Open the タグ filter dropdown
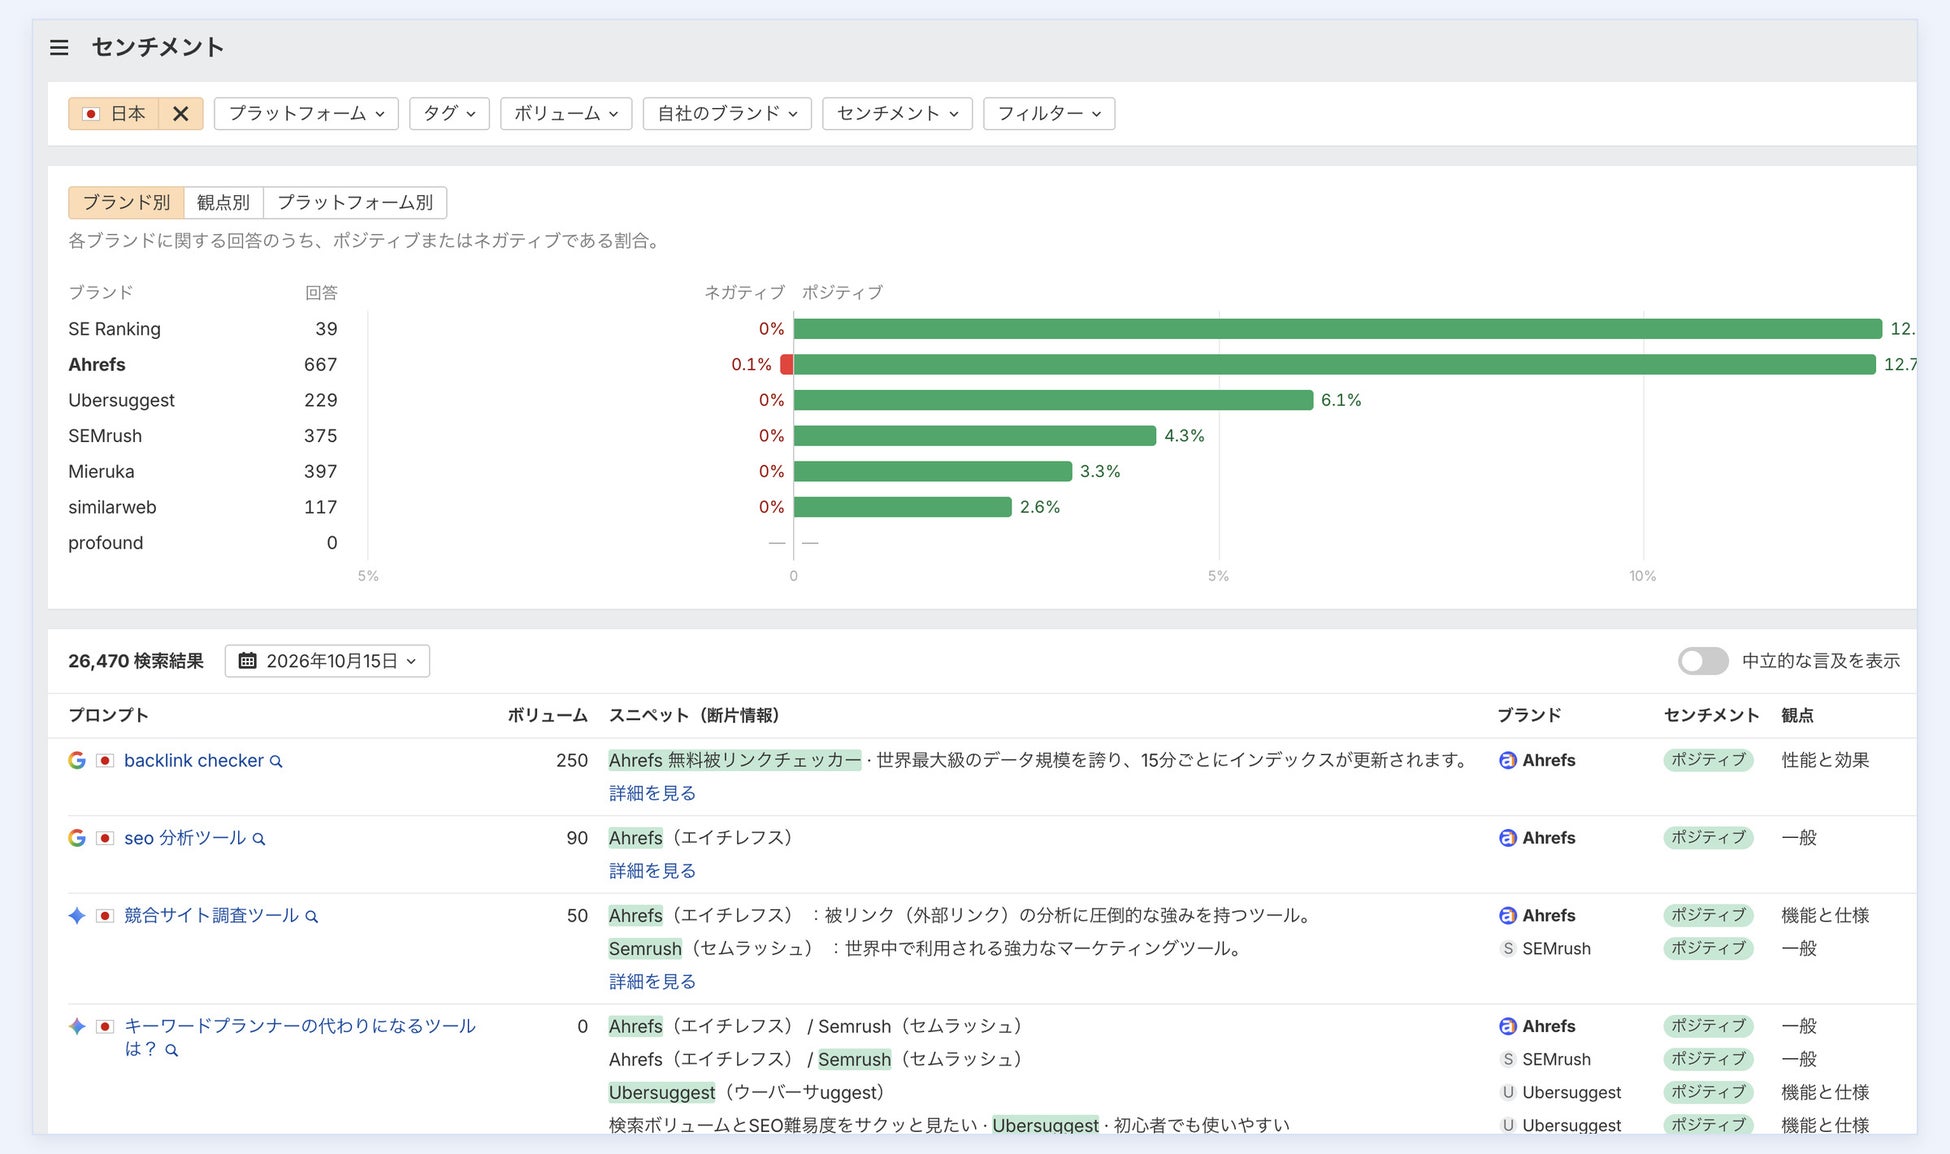The width and height of the screenshot is (1950, 1154). (x=449, y=114)
